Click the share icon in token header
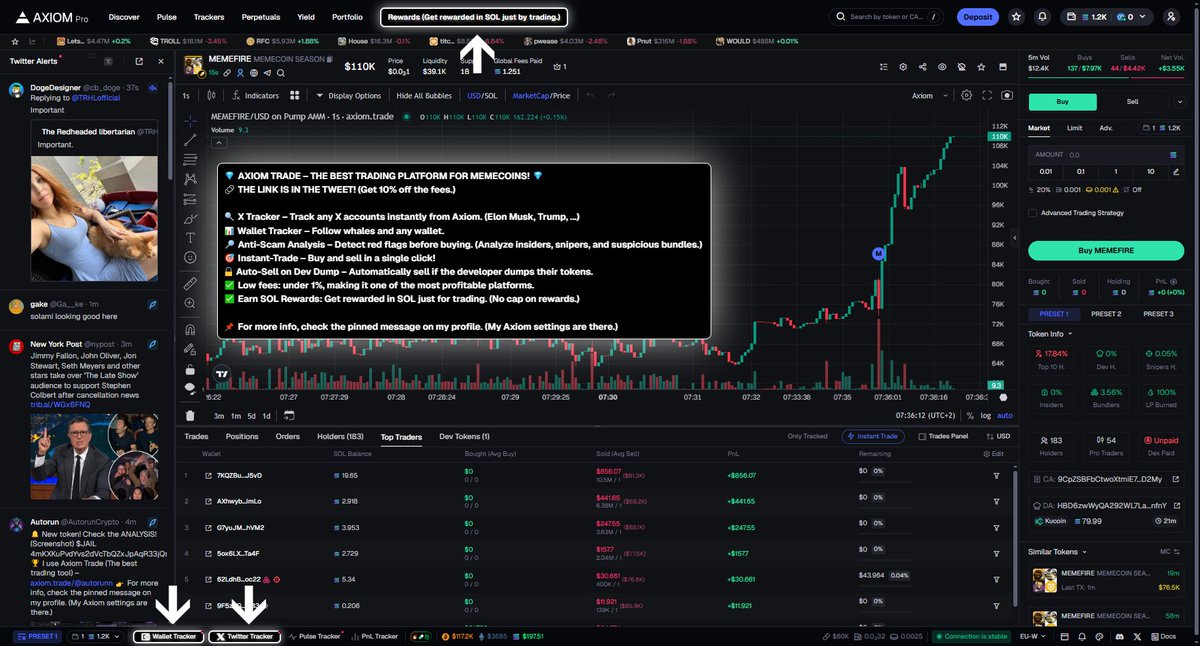The image size is (1200, 646). tap(922, 66)
